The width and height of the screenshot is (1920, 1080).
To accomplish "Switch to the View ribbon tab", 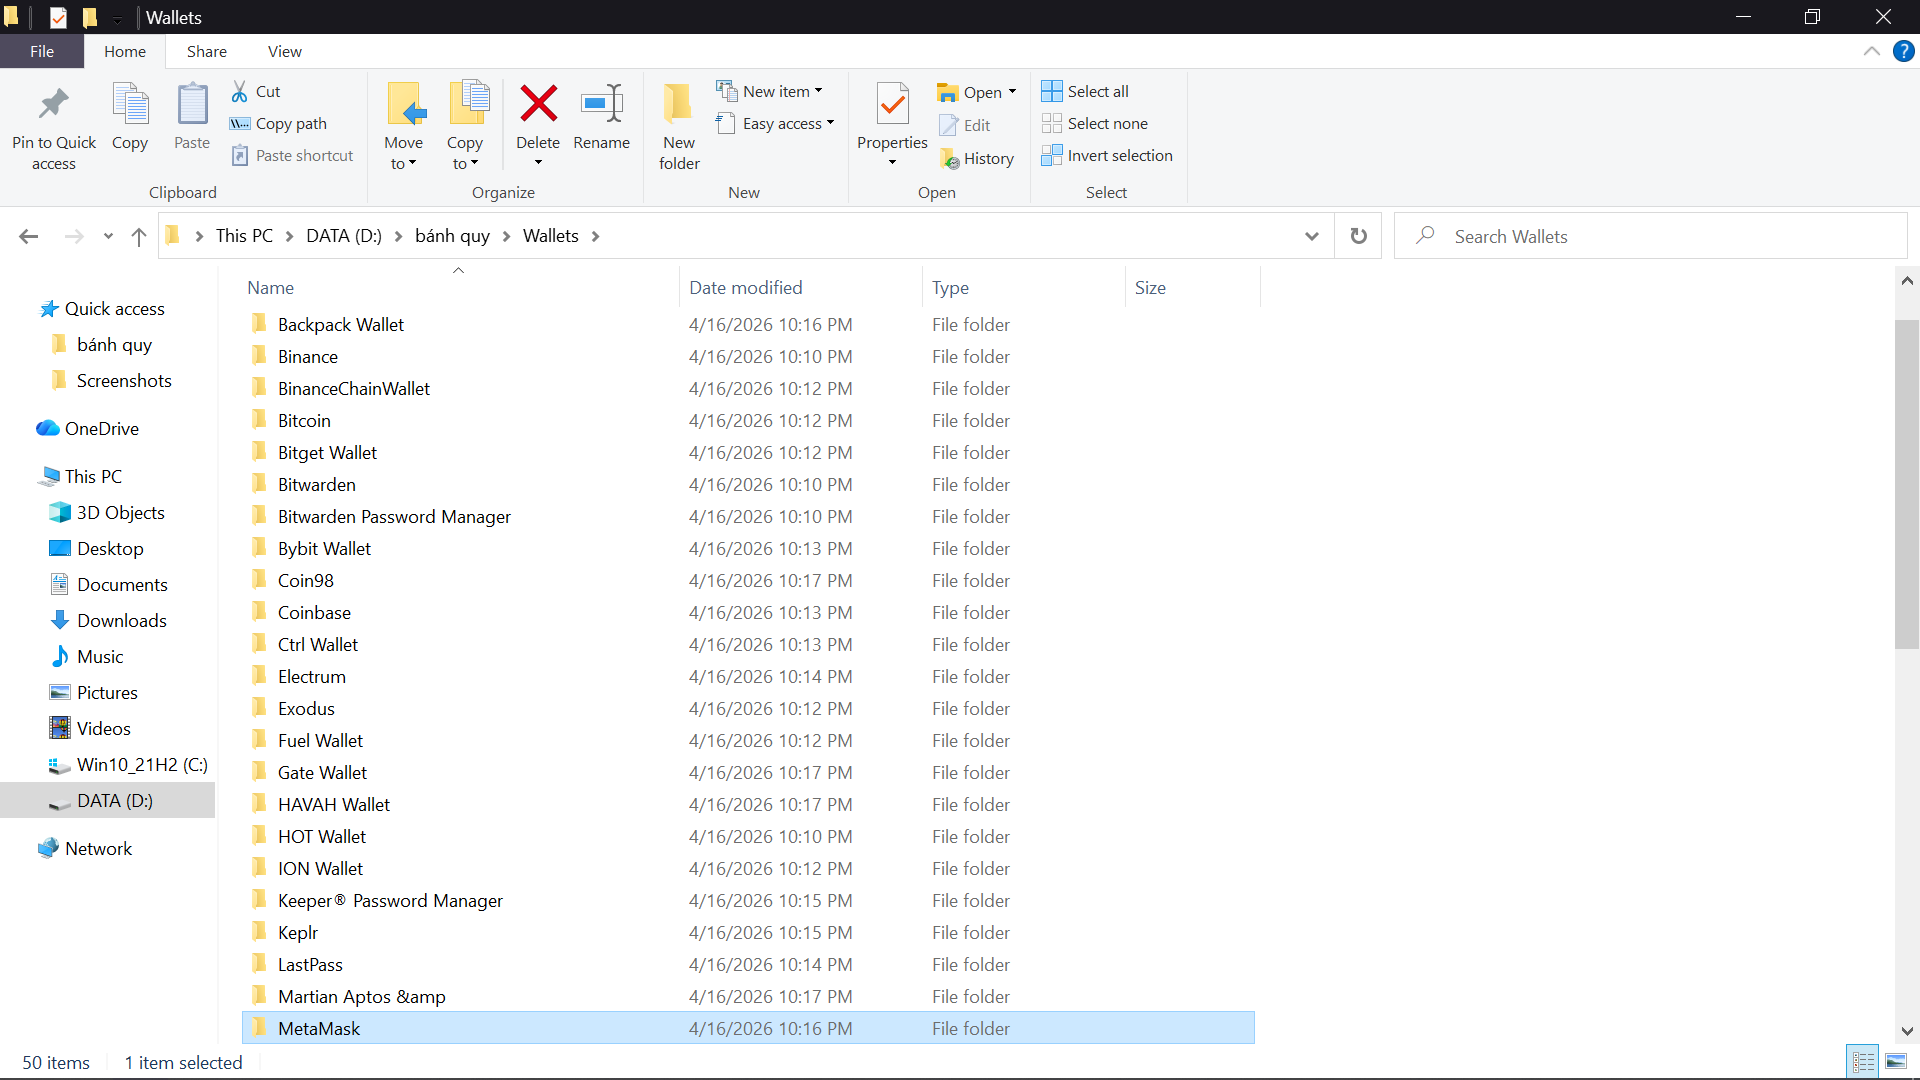I will [284, 51].
